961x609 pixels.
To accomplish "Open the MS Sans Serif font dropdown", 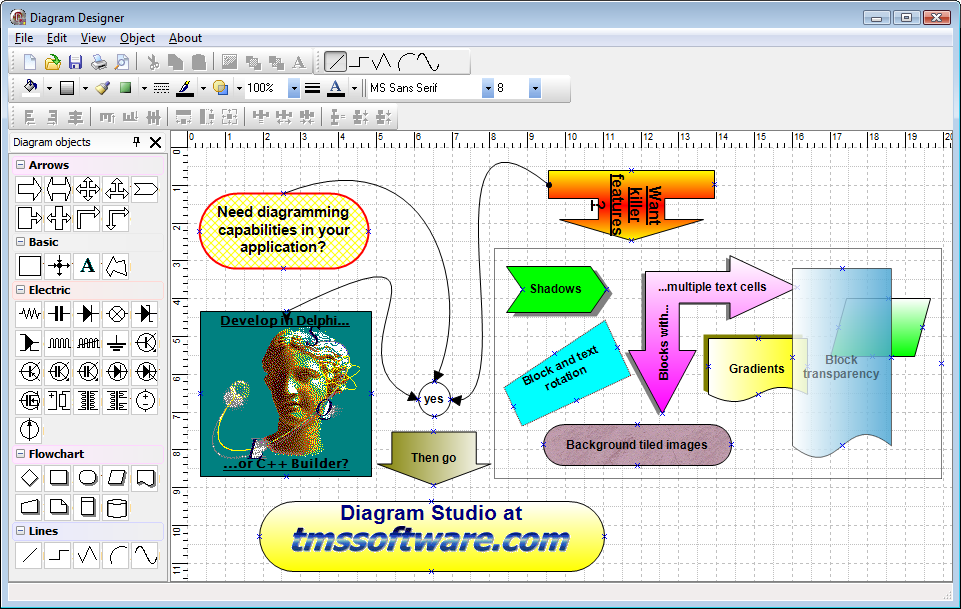I will [x=488, y=88].
